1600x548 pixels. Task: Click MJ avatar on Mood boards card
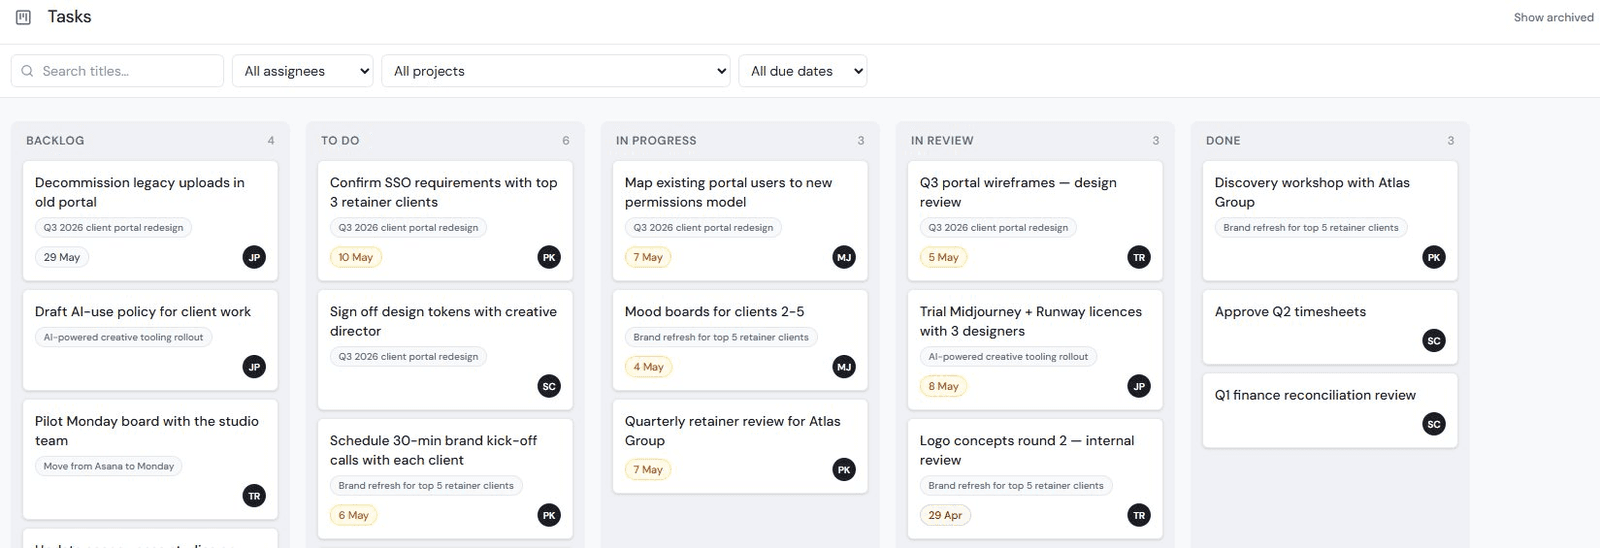[844, 367]
